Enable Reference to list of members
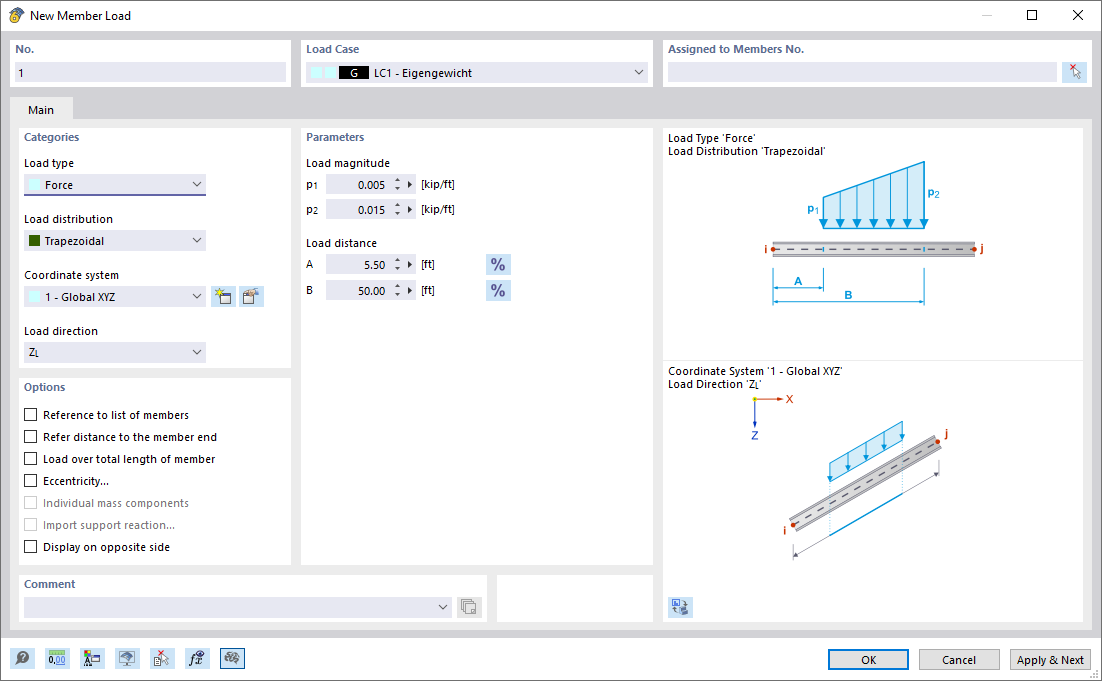Image resolution: width=1102 pixels, height=681 pixels. click(x=30, y=415)
